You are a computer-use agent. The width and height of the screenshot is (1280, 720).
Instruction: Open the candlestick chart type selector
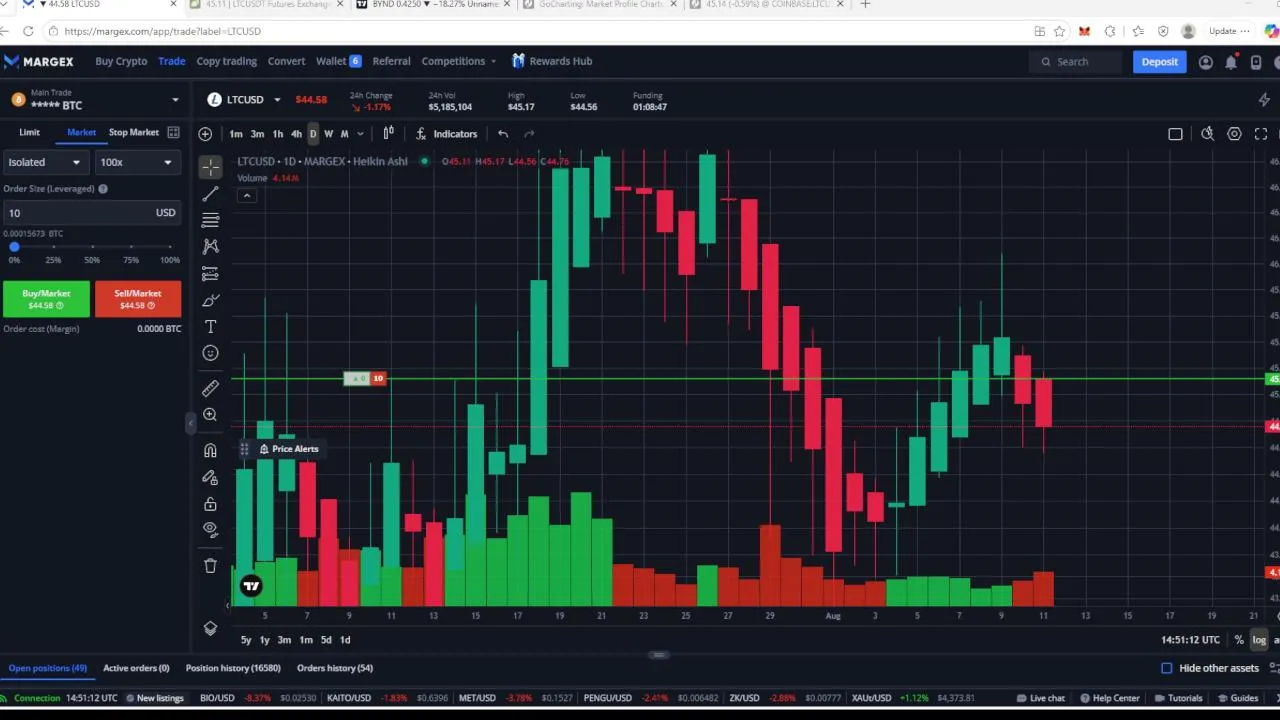click(x=388, y=134)
